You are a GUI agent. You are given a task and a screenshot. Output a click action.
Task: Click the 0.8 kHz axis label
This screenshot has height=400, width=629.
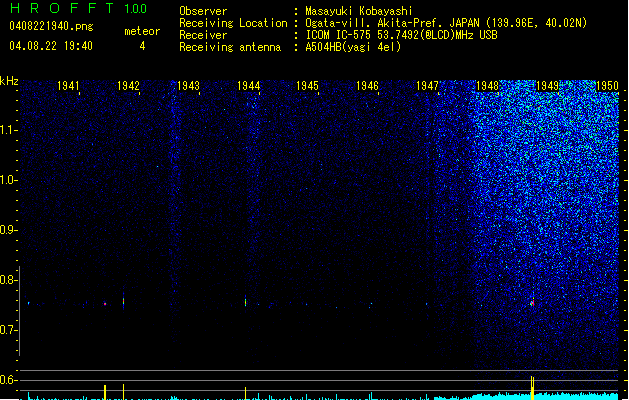(8, 280)
